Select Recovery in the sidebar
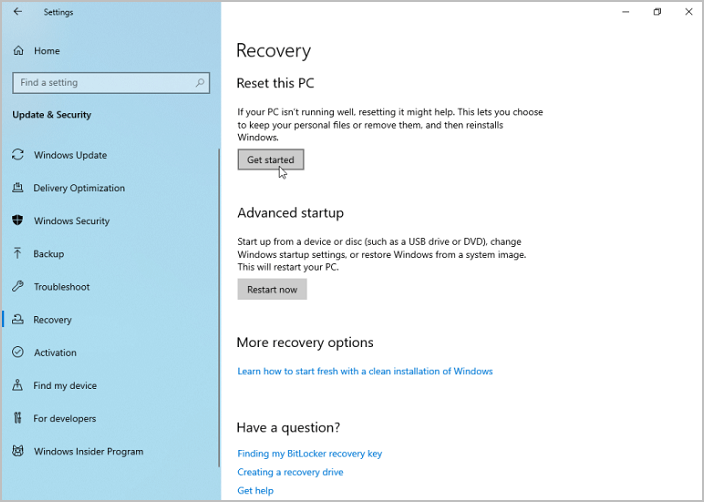704x502 pixels. pos(52,320)
